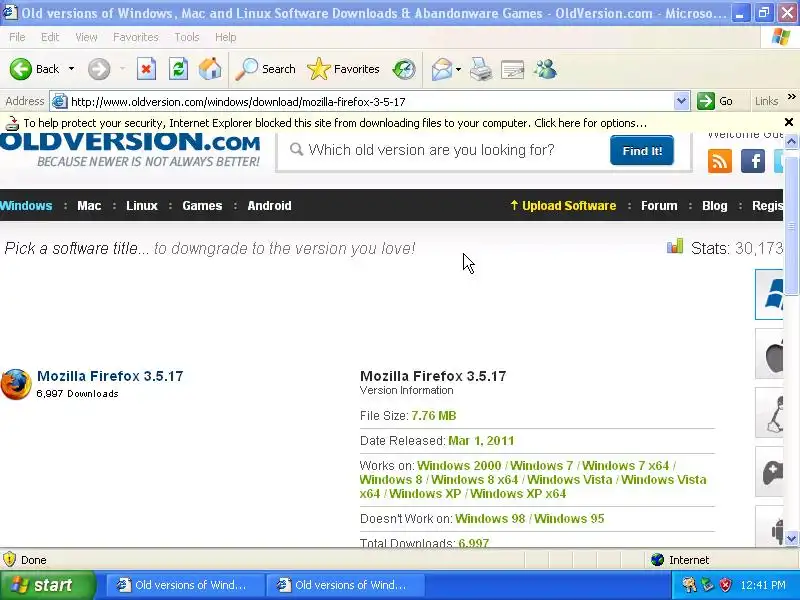The height and width of the screenshot is (600, 800).
Task: Select the Android nav item
Action: coord(269,206)
